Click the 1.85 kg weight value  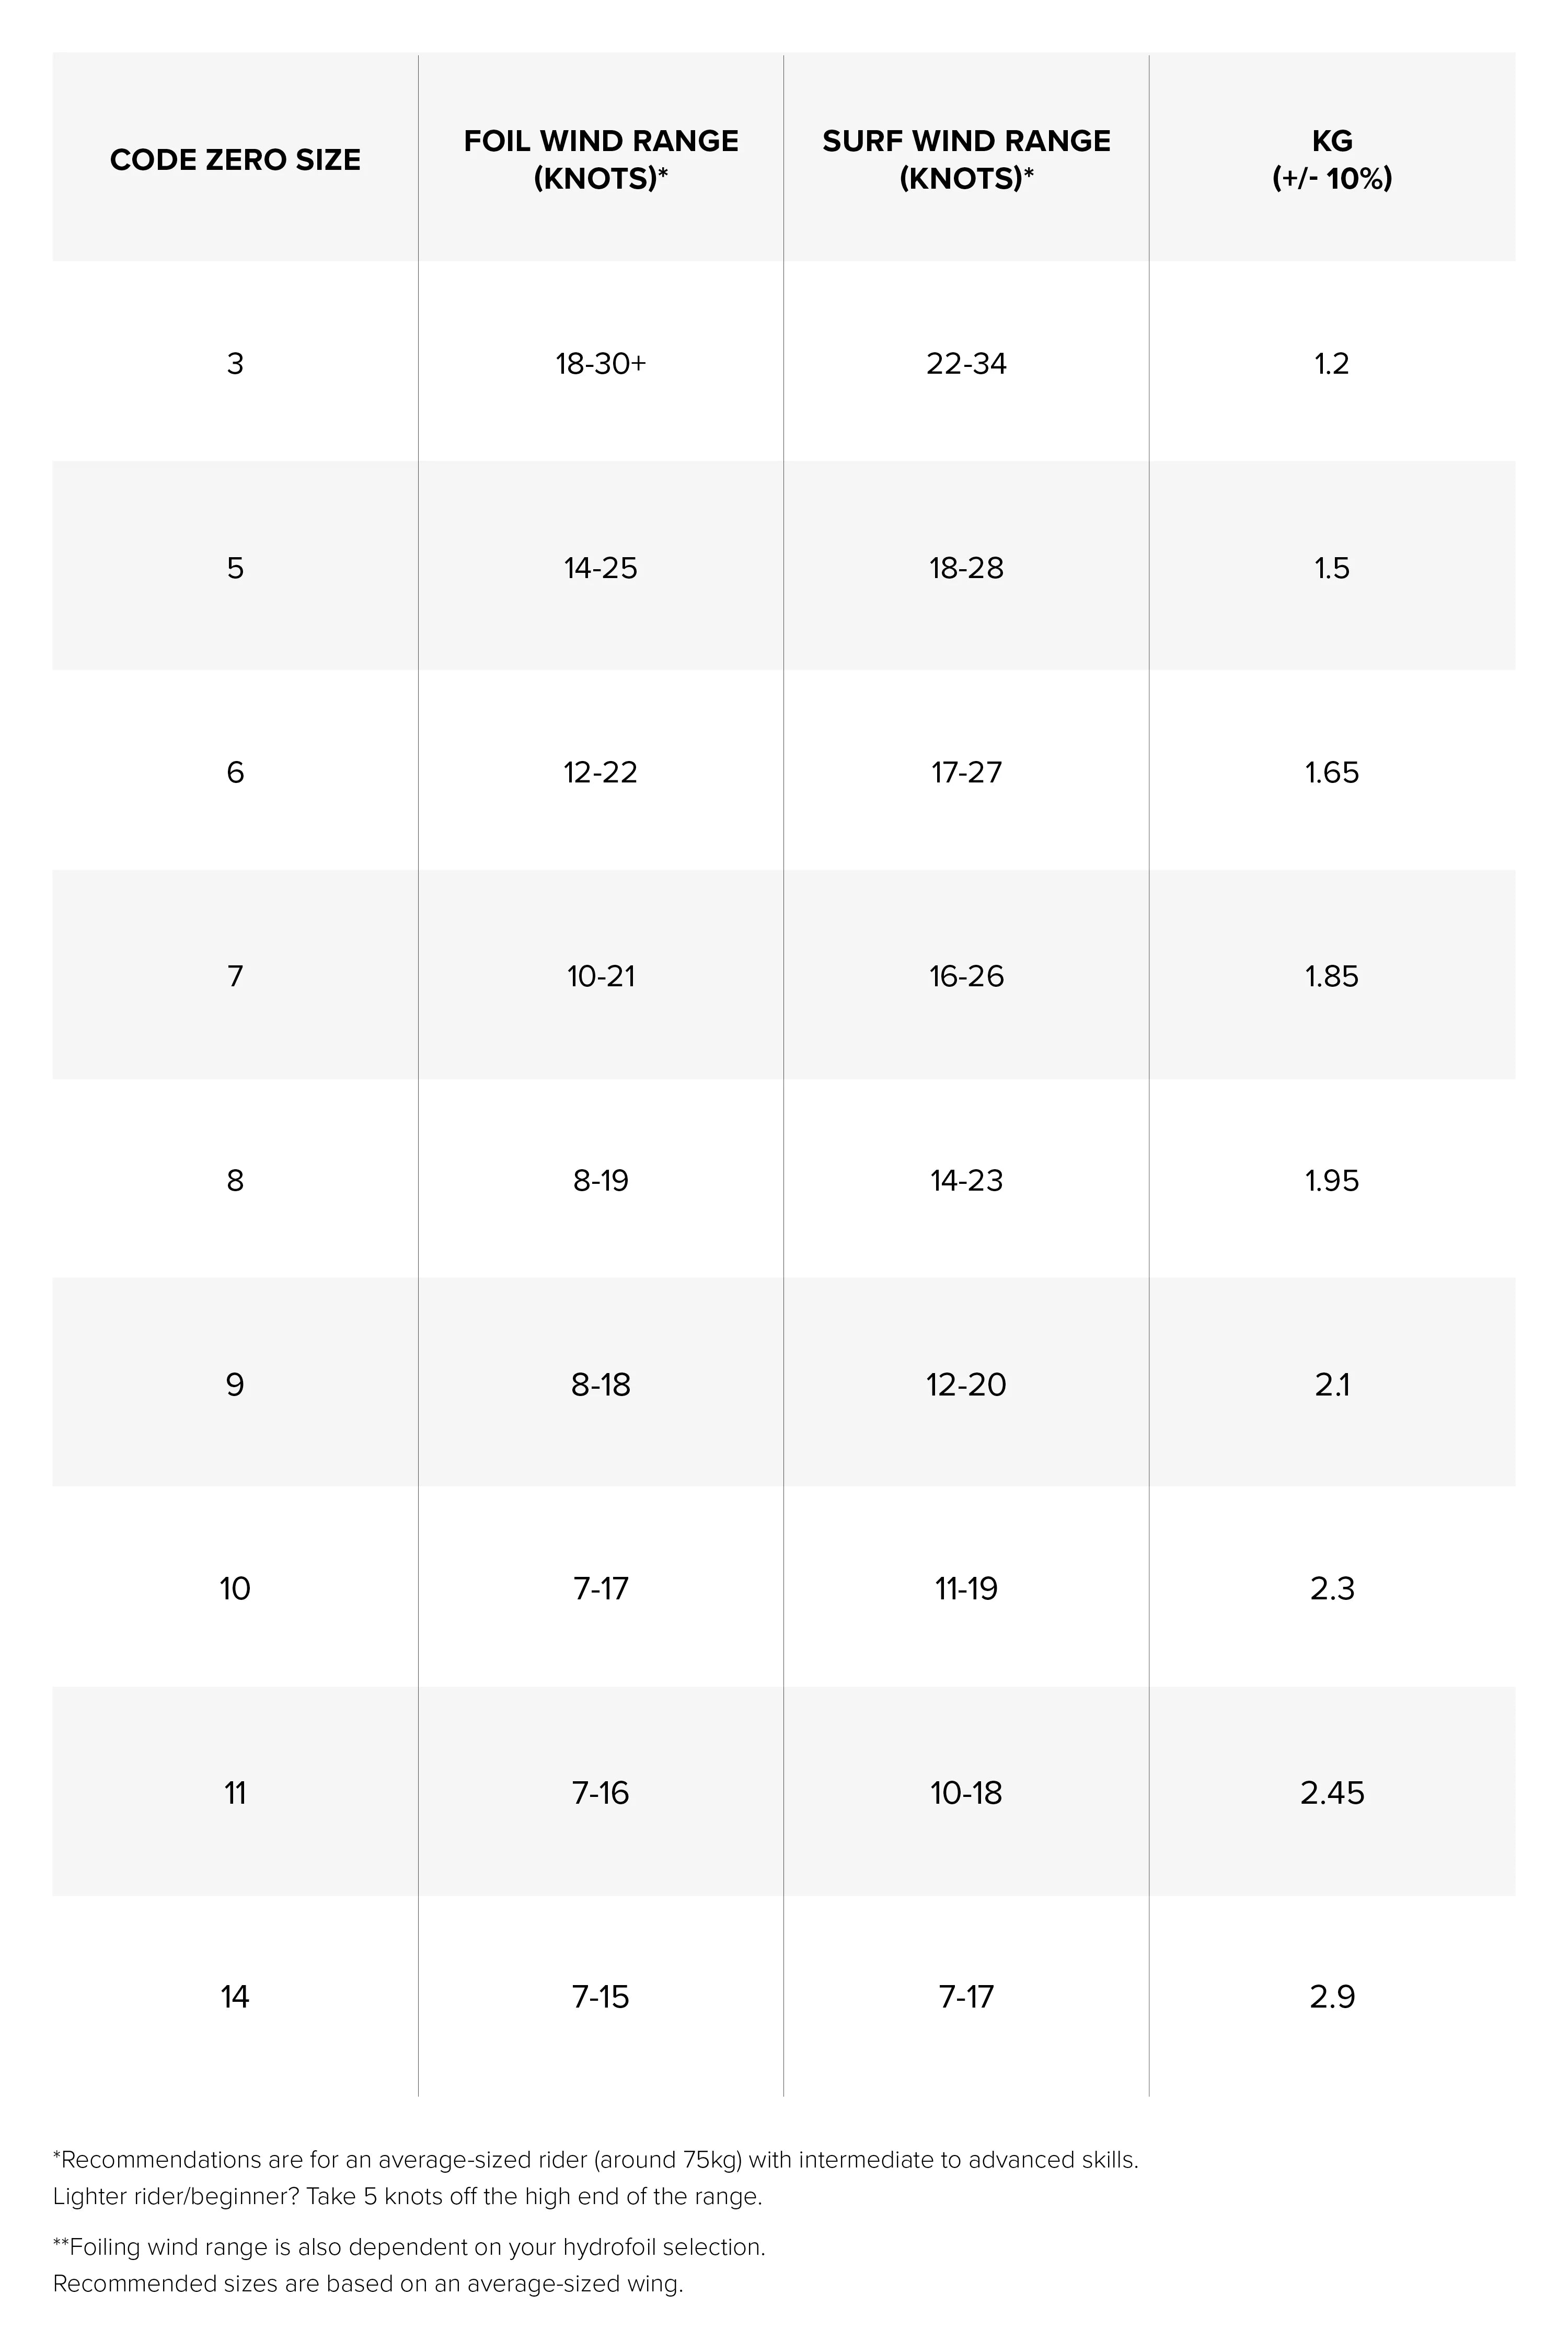[1332, 976]
